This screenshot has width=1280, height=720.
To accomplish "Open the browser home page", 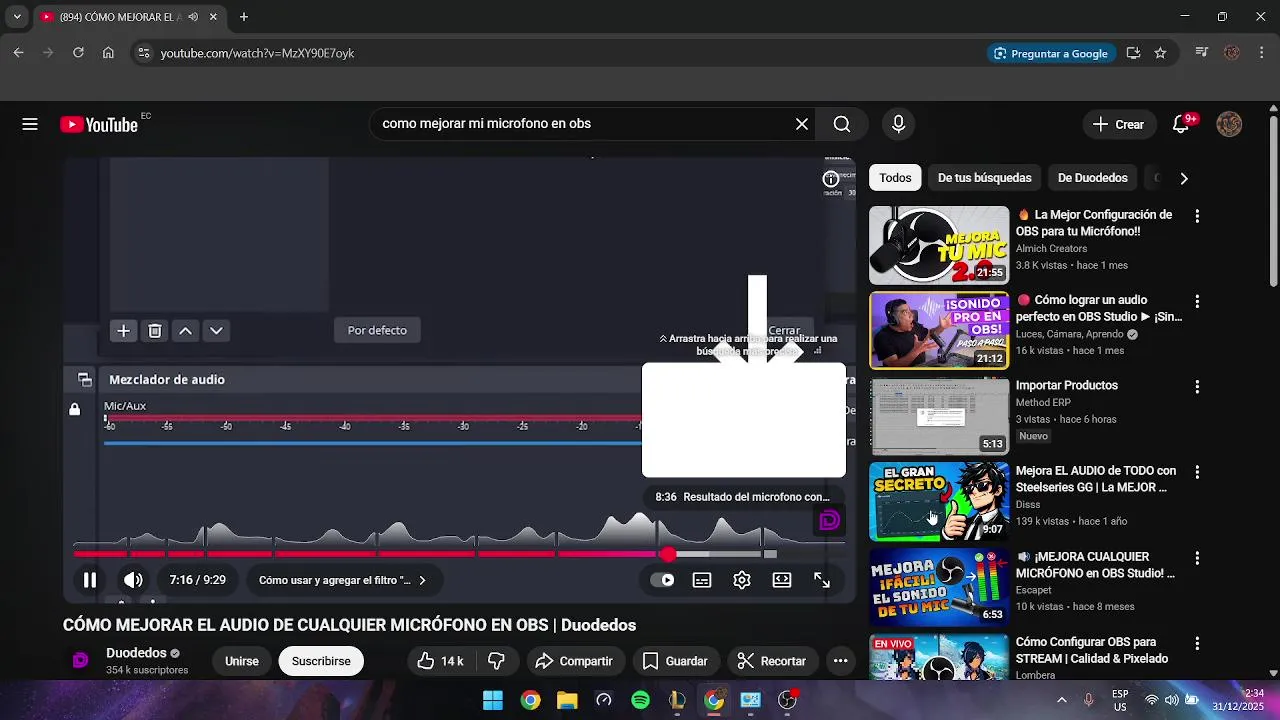I will [108, 53].
